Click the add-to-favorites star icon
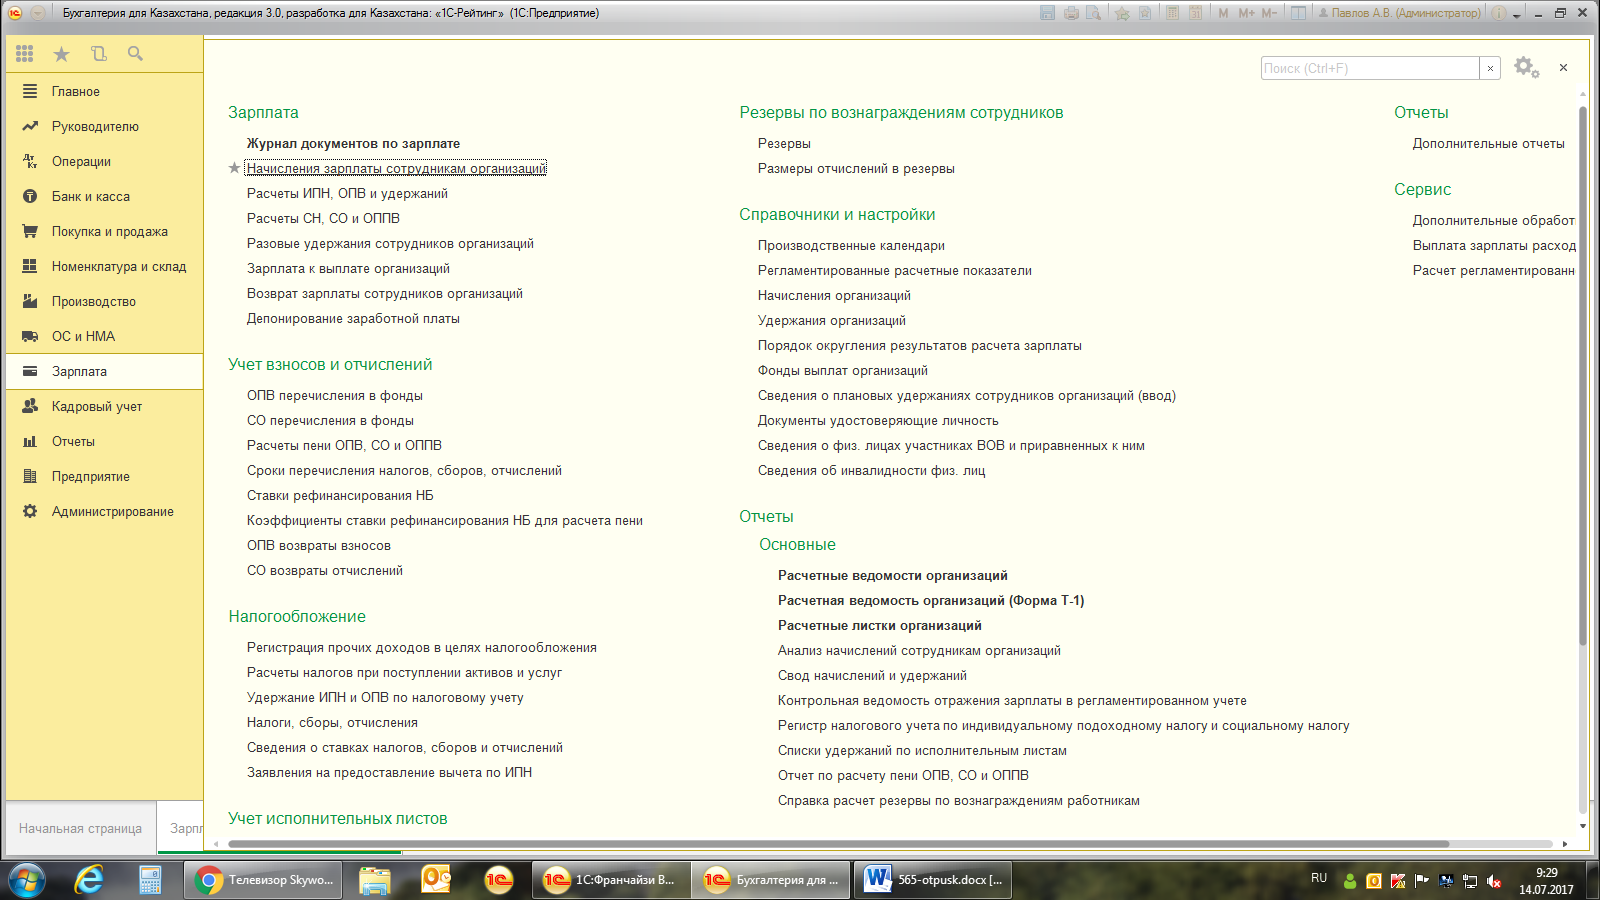The image size is (1600, 900). (1123, 13)
